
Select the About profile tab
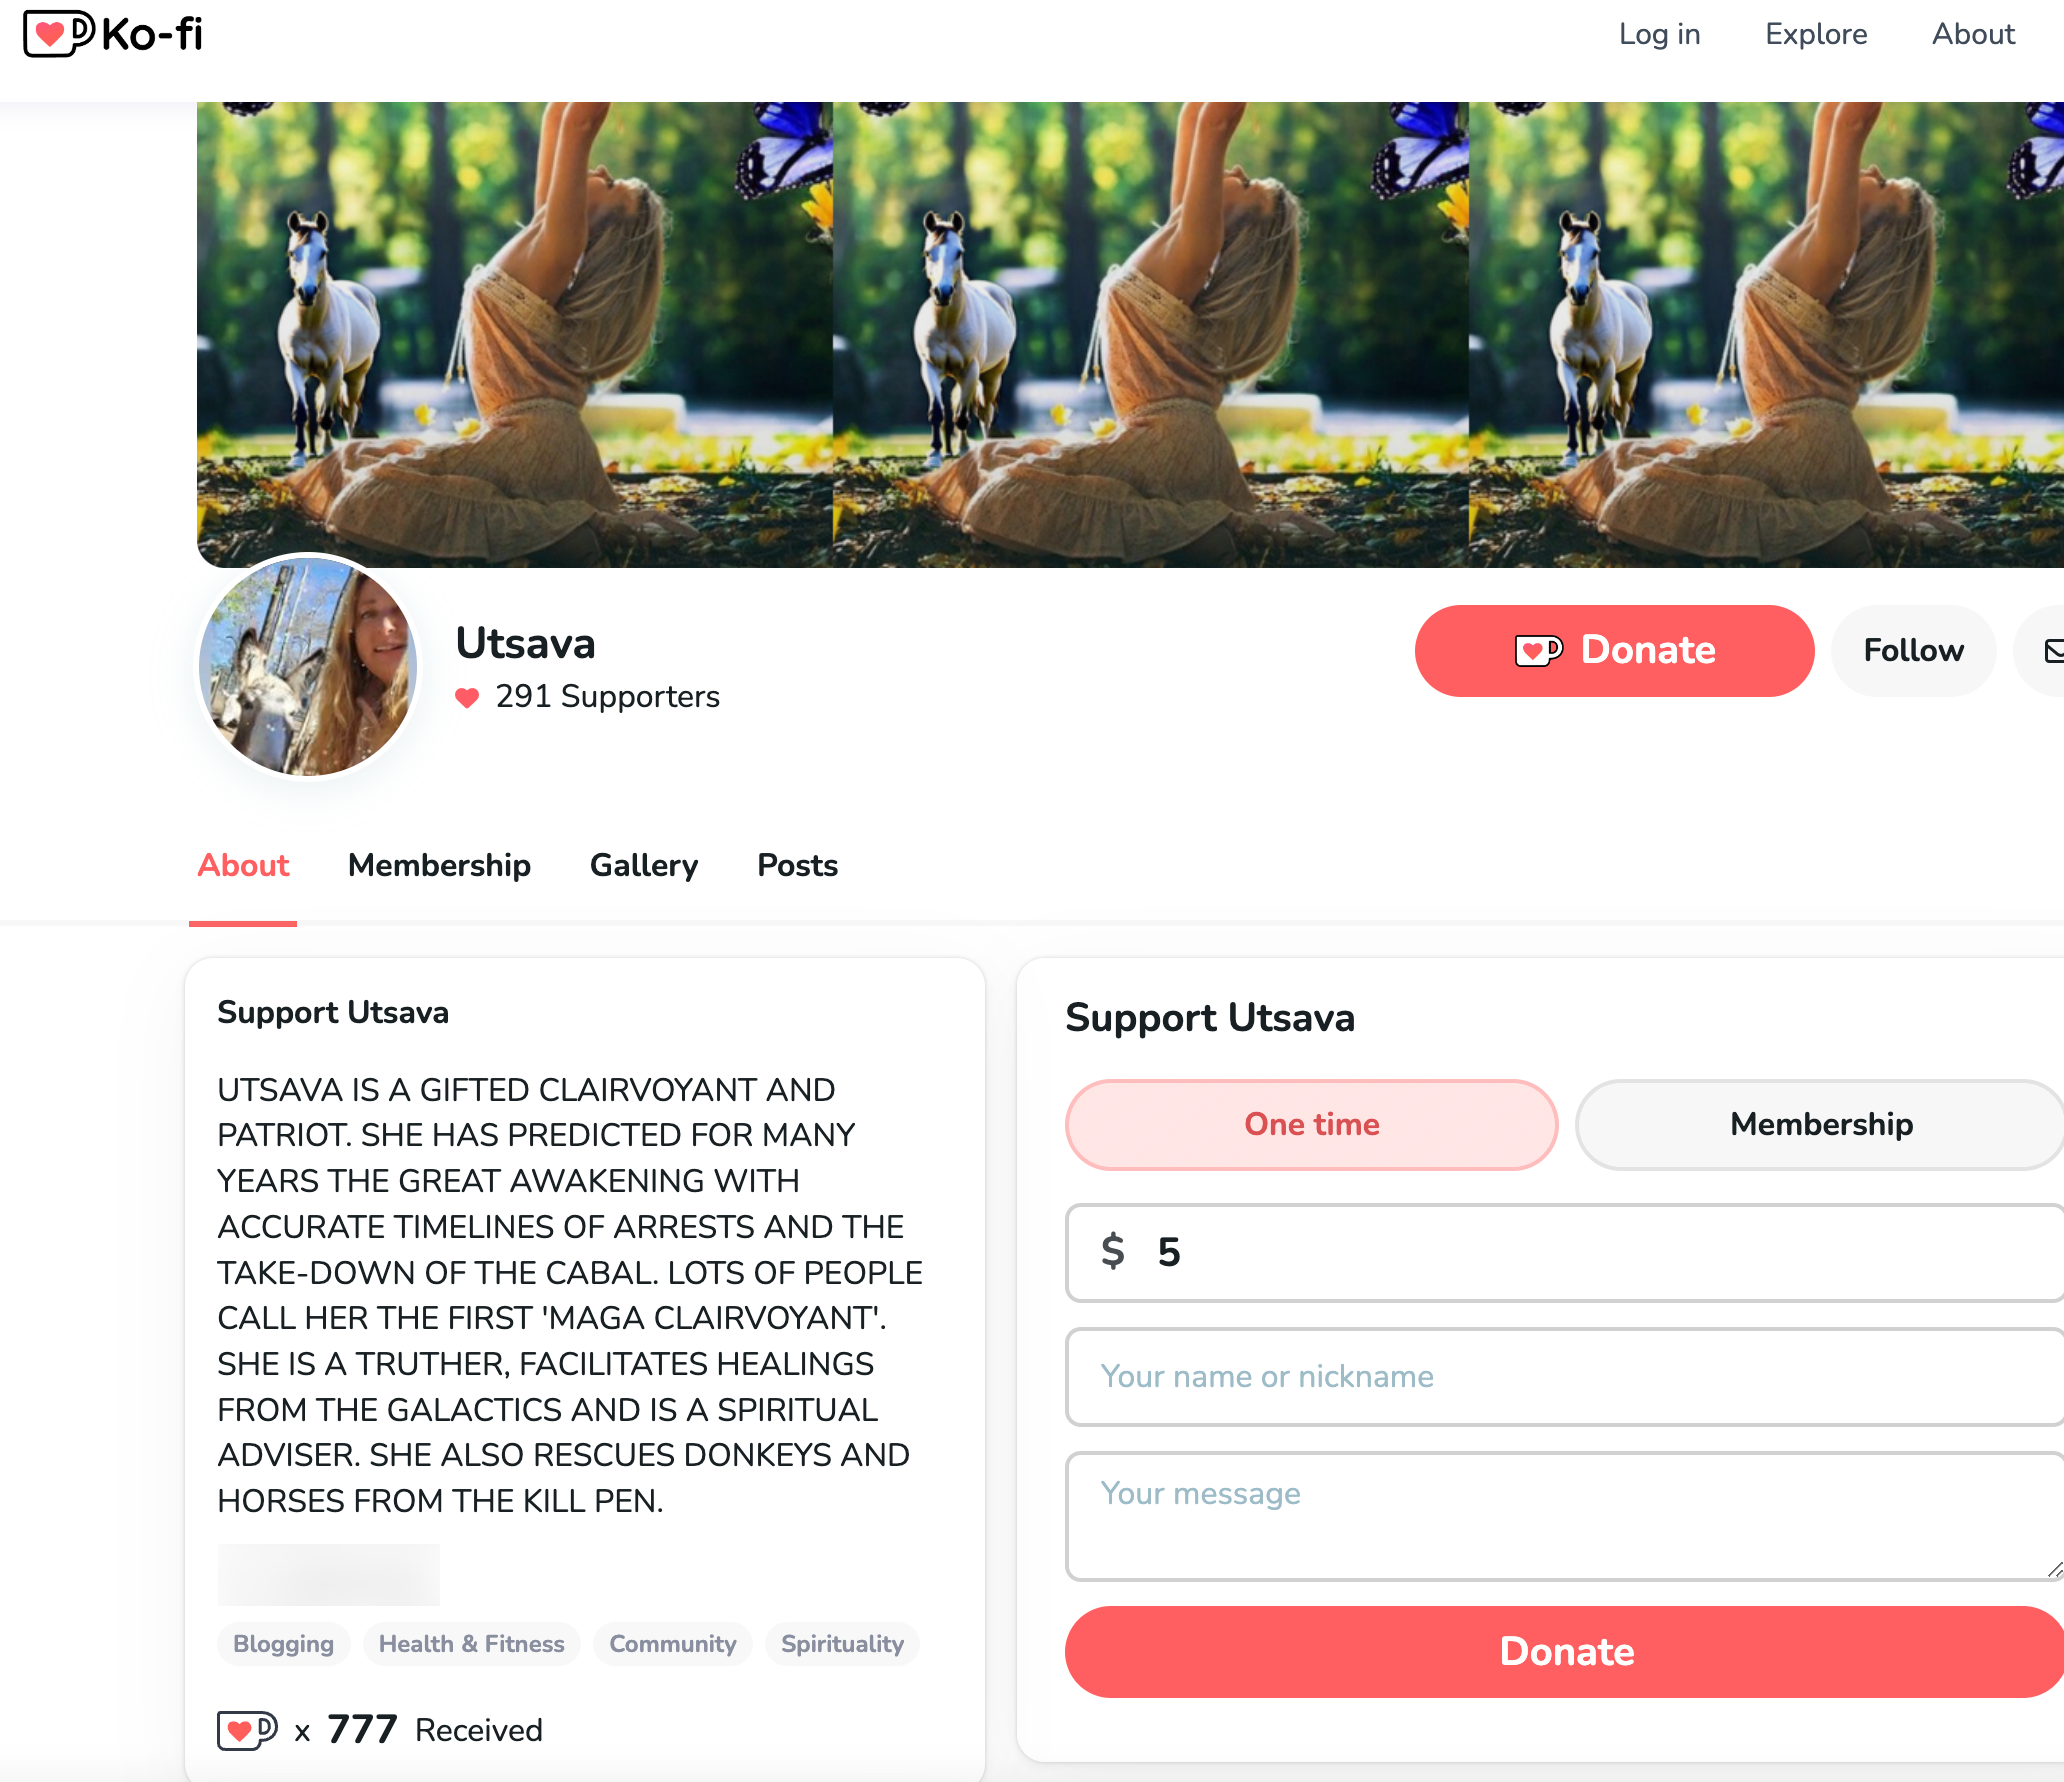tap(243, 866)
